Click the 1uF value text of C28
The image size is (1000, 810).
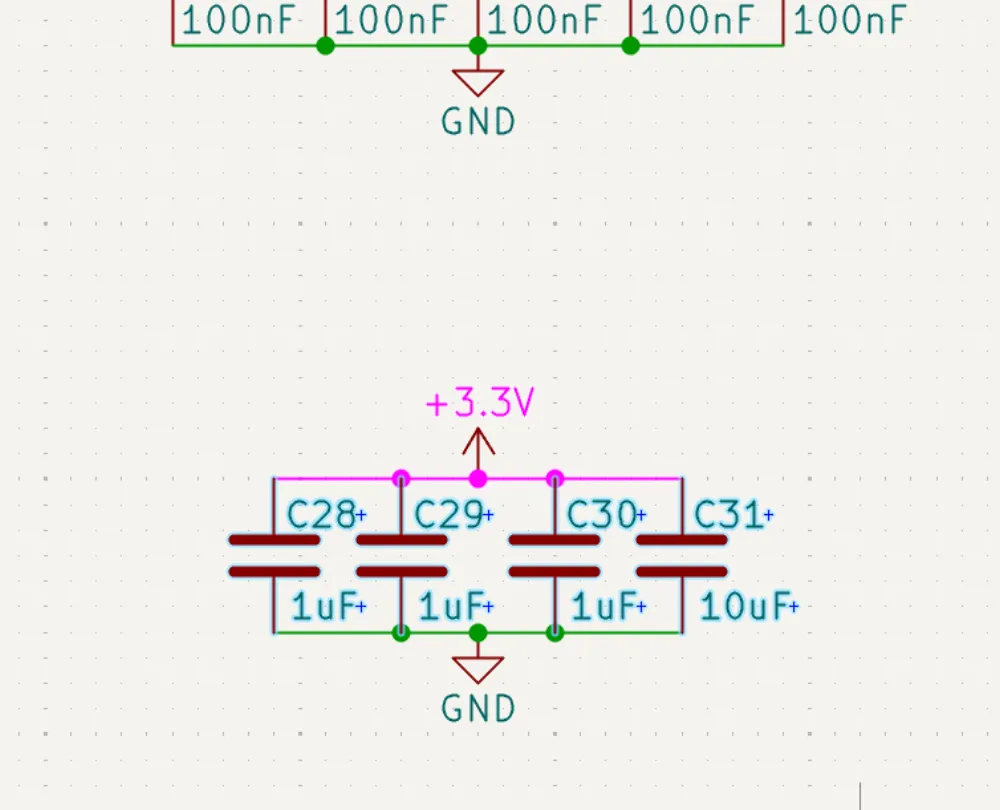(322, 606)
